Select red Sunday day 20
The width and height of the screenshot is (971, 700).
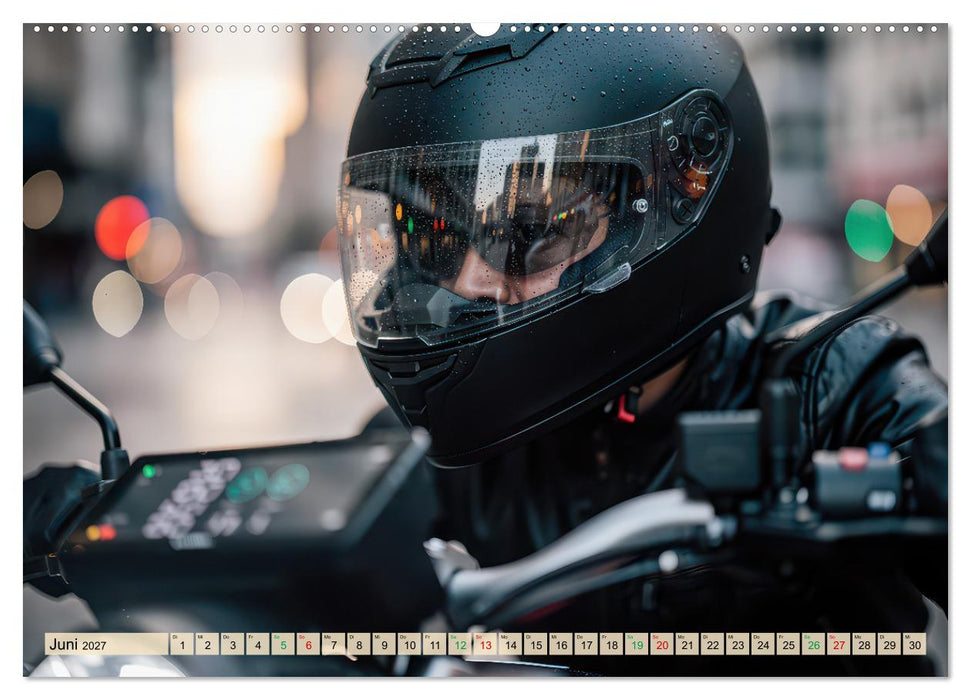(x=662, y=644)
